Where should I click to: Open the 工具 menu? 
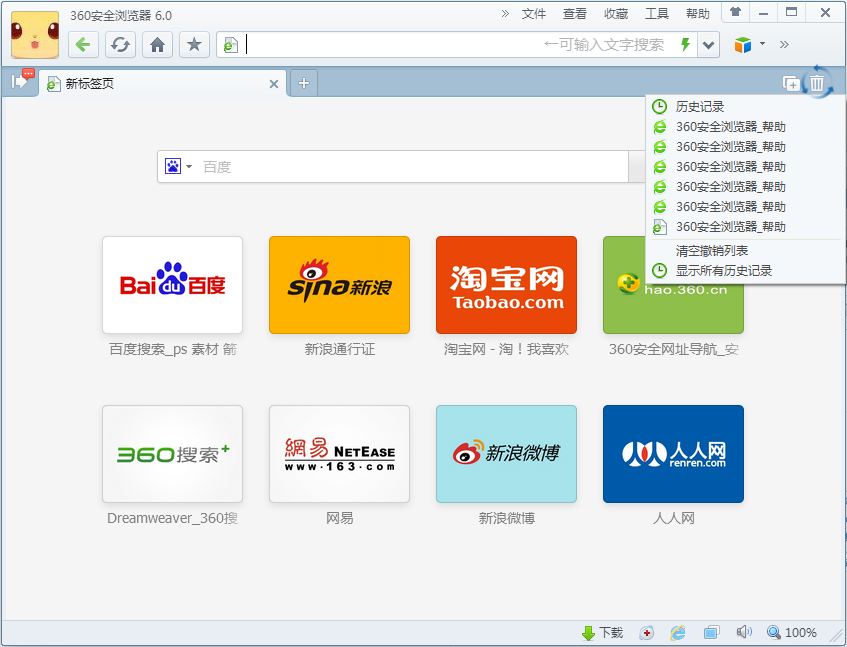click(x=654, y=12)
